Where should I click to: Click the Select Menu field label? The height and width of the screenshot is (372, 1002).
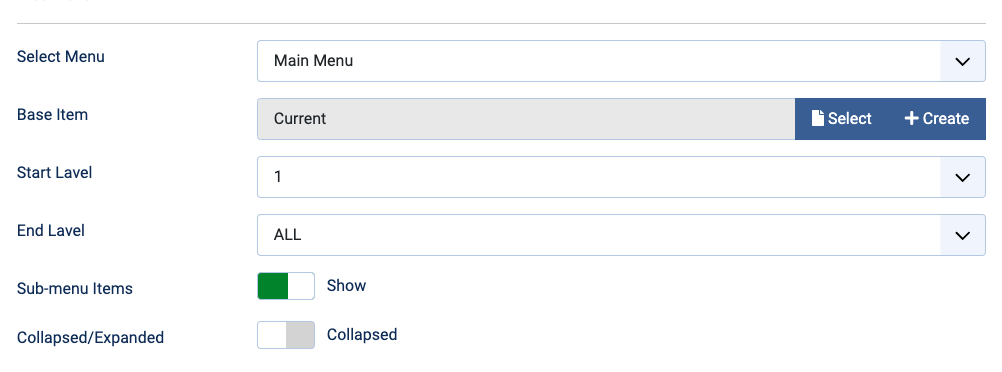61,56
